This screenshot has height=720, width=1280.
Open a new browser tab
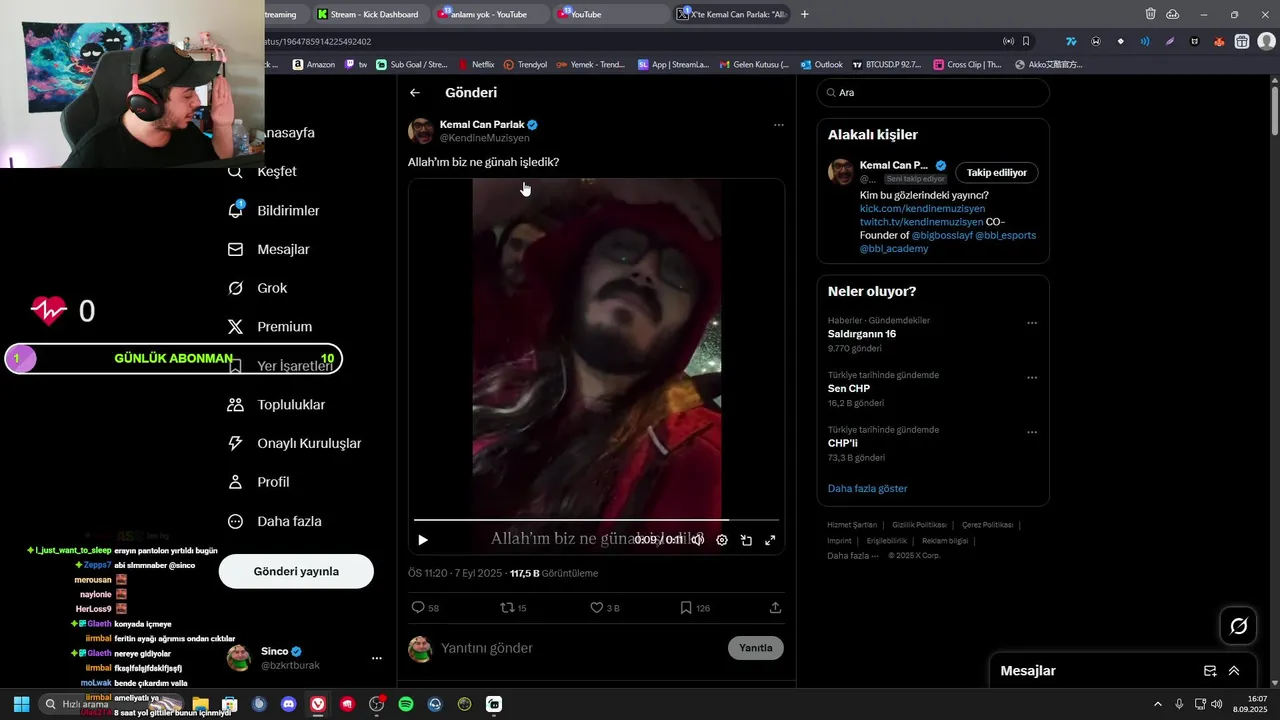[805, 14]
